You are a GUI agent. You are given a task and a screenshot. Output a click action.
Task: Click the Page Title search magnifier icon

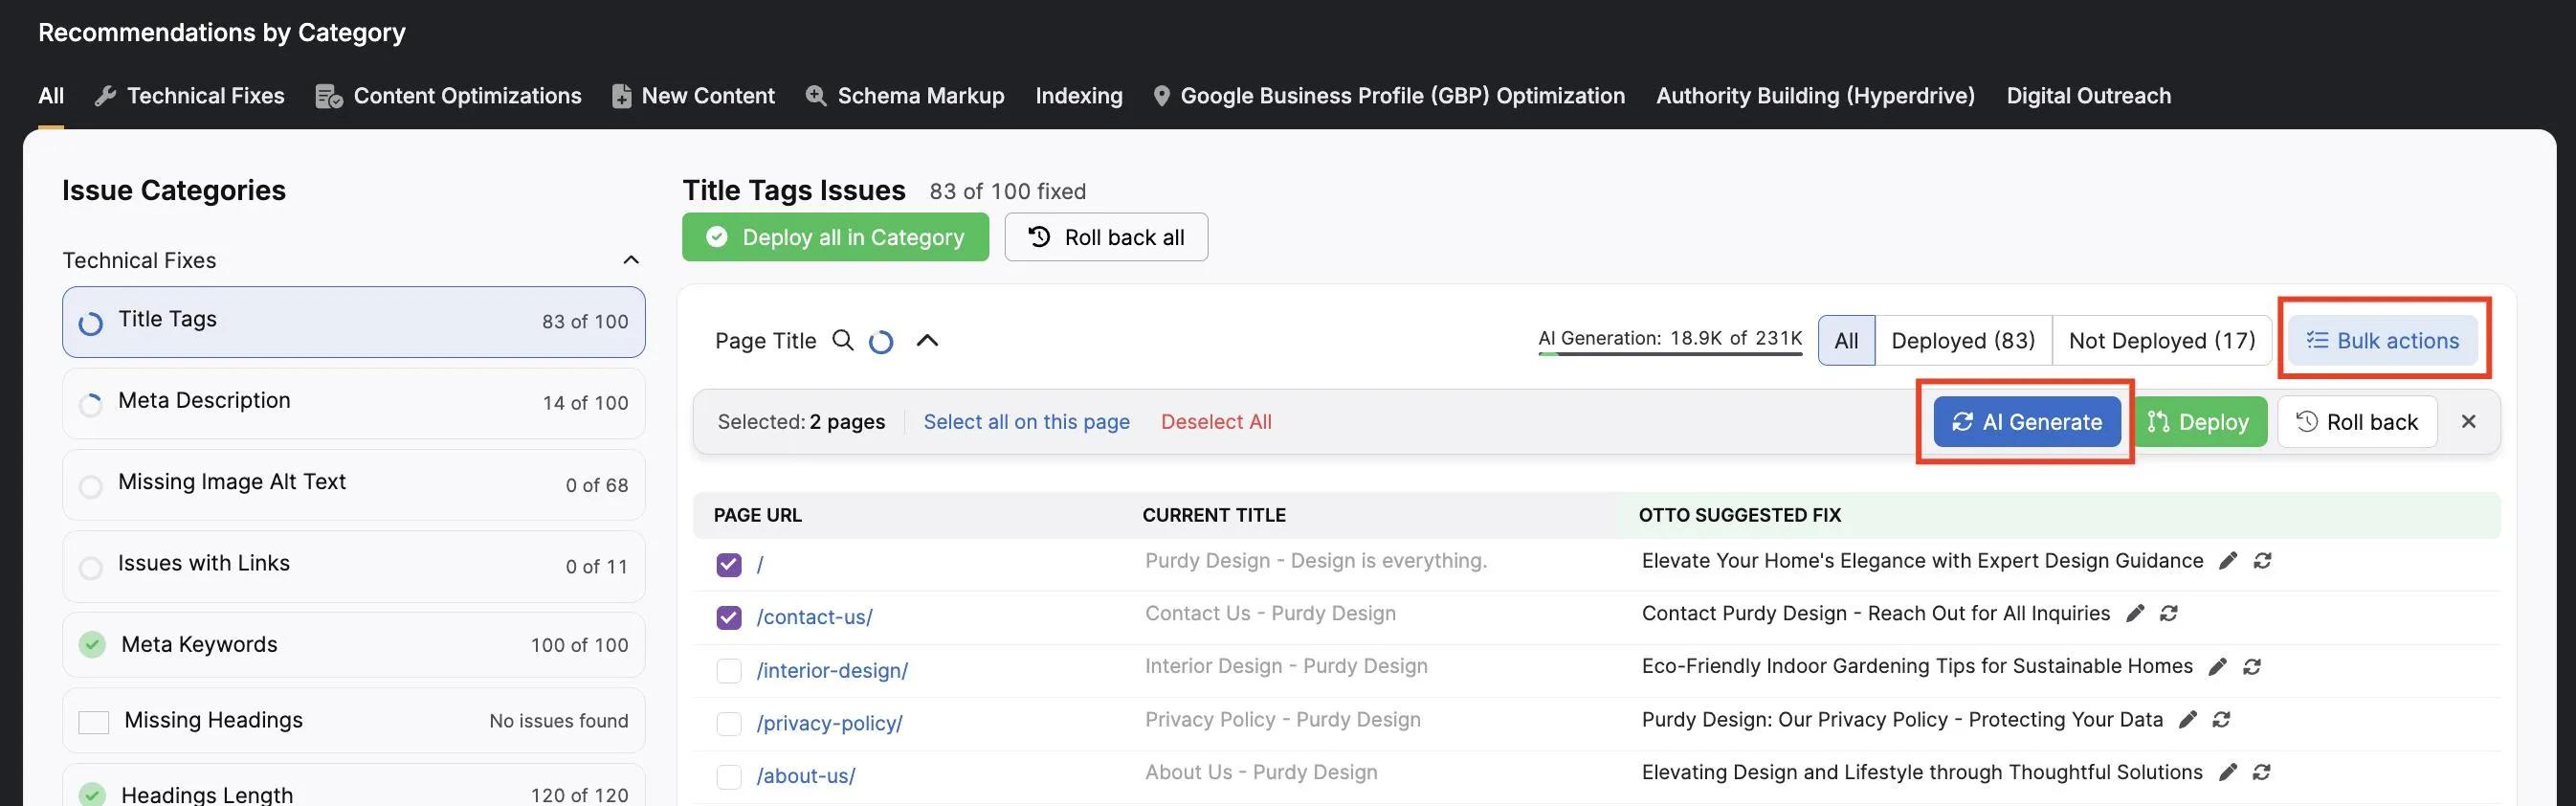point(843,341)
